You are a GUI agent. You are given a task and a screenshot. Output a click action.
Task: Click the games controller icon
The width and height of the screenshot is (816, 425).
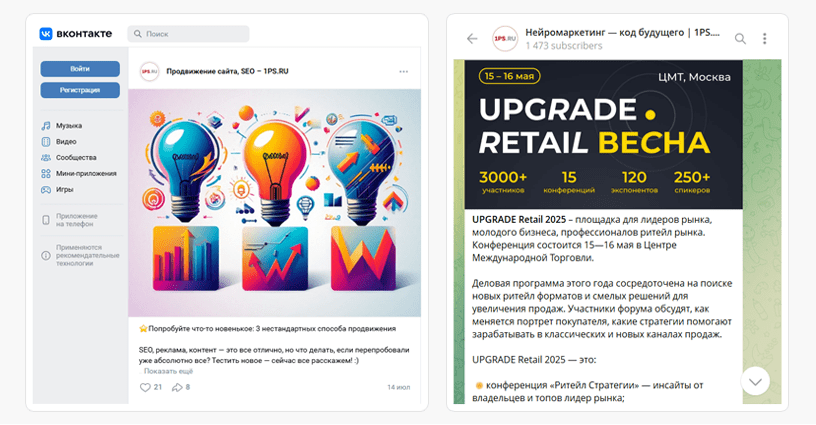46,190
